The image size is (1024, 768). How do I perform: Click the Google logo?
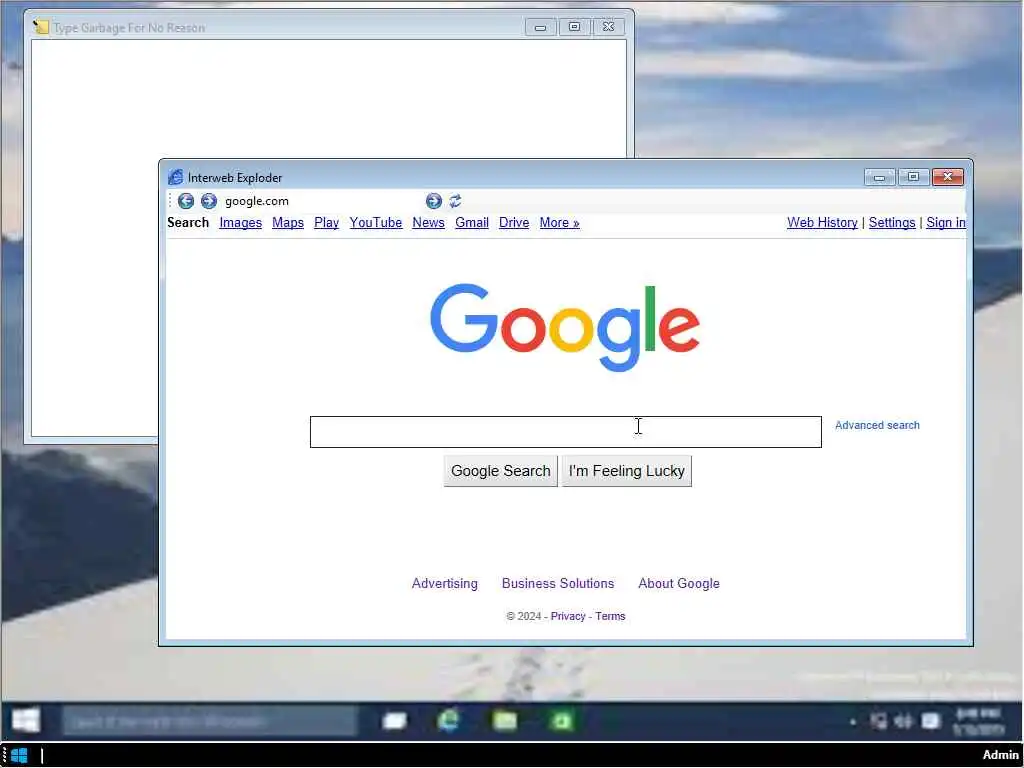coord(565,327)
